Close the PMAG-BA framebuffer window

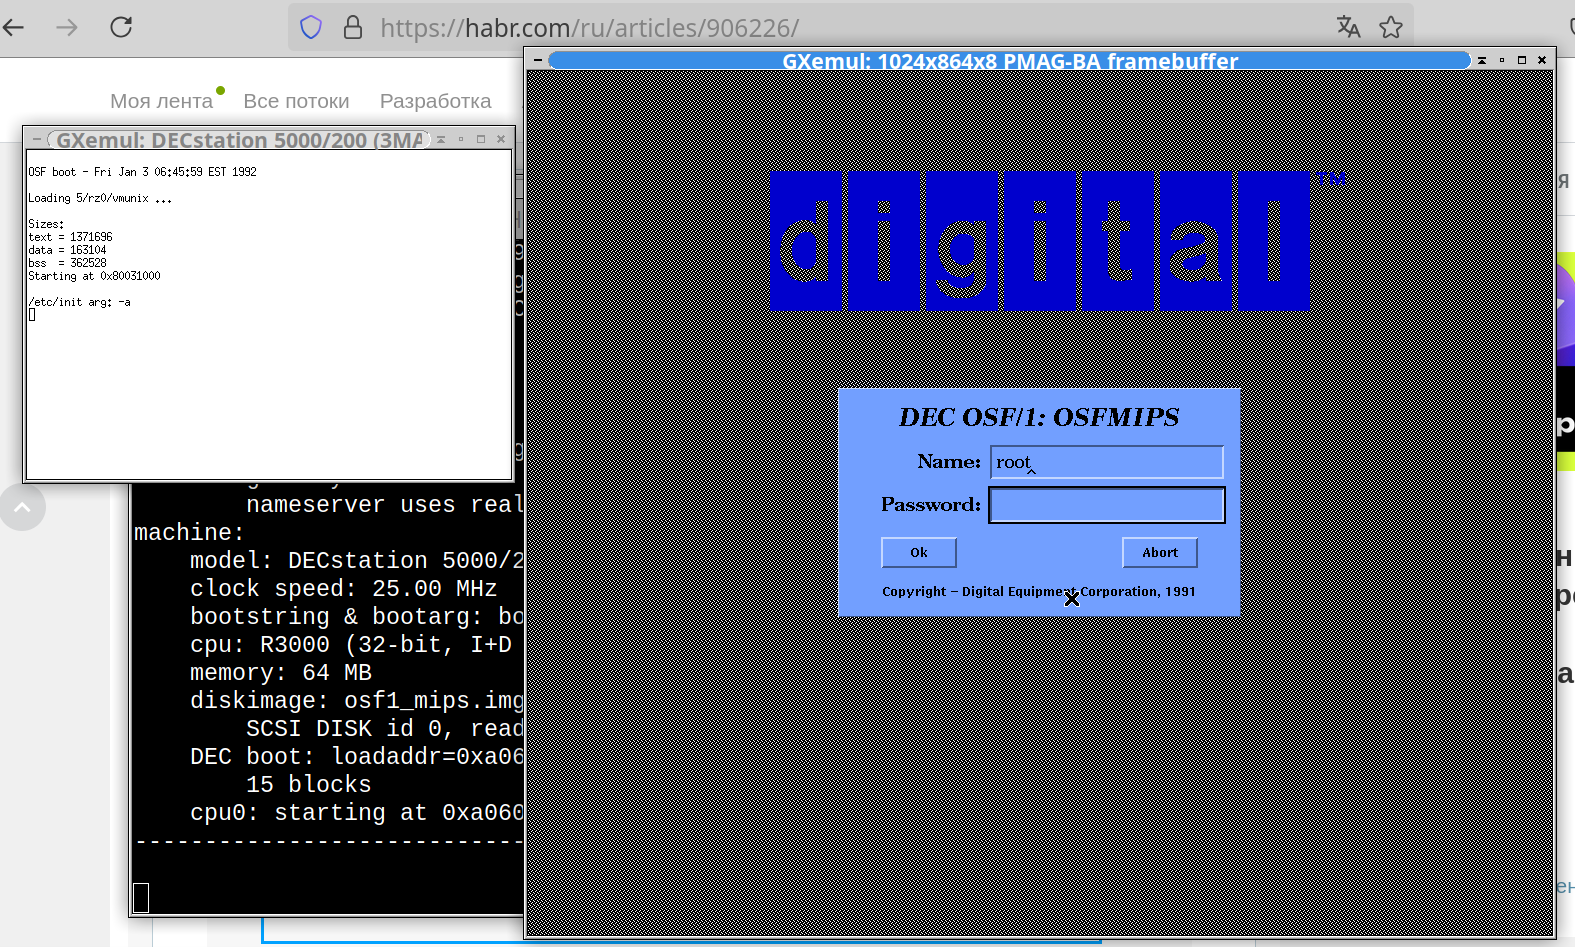tap(1542, 60)
